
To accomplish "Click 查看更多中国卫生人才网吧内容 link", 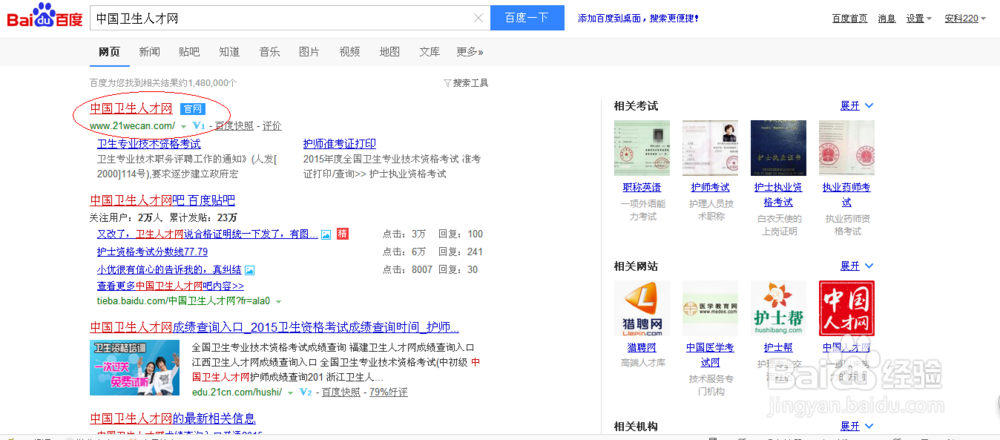I will point(170,286).
